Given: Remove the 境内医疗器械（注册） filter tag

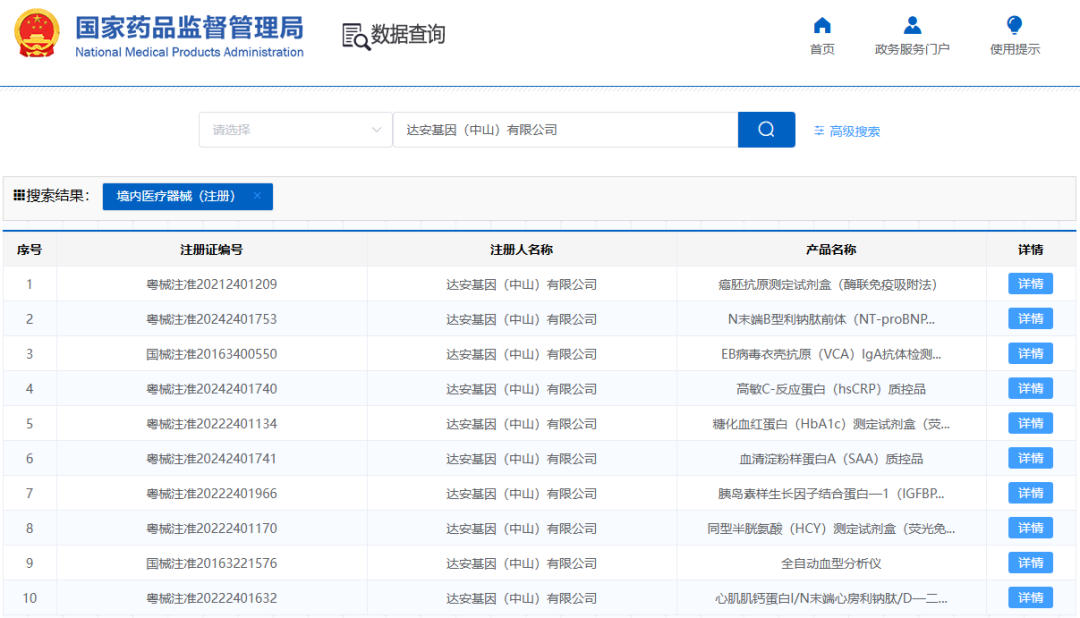Looking at the screenshot, I should [x=257, y=196].
